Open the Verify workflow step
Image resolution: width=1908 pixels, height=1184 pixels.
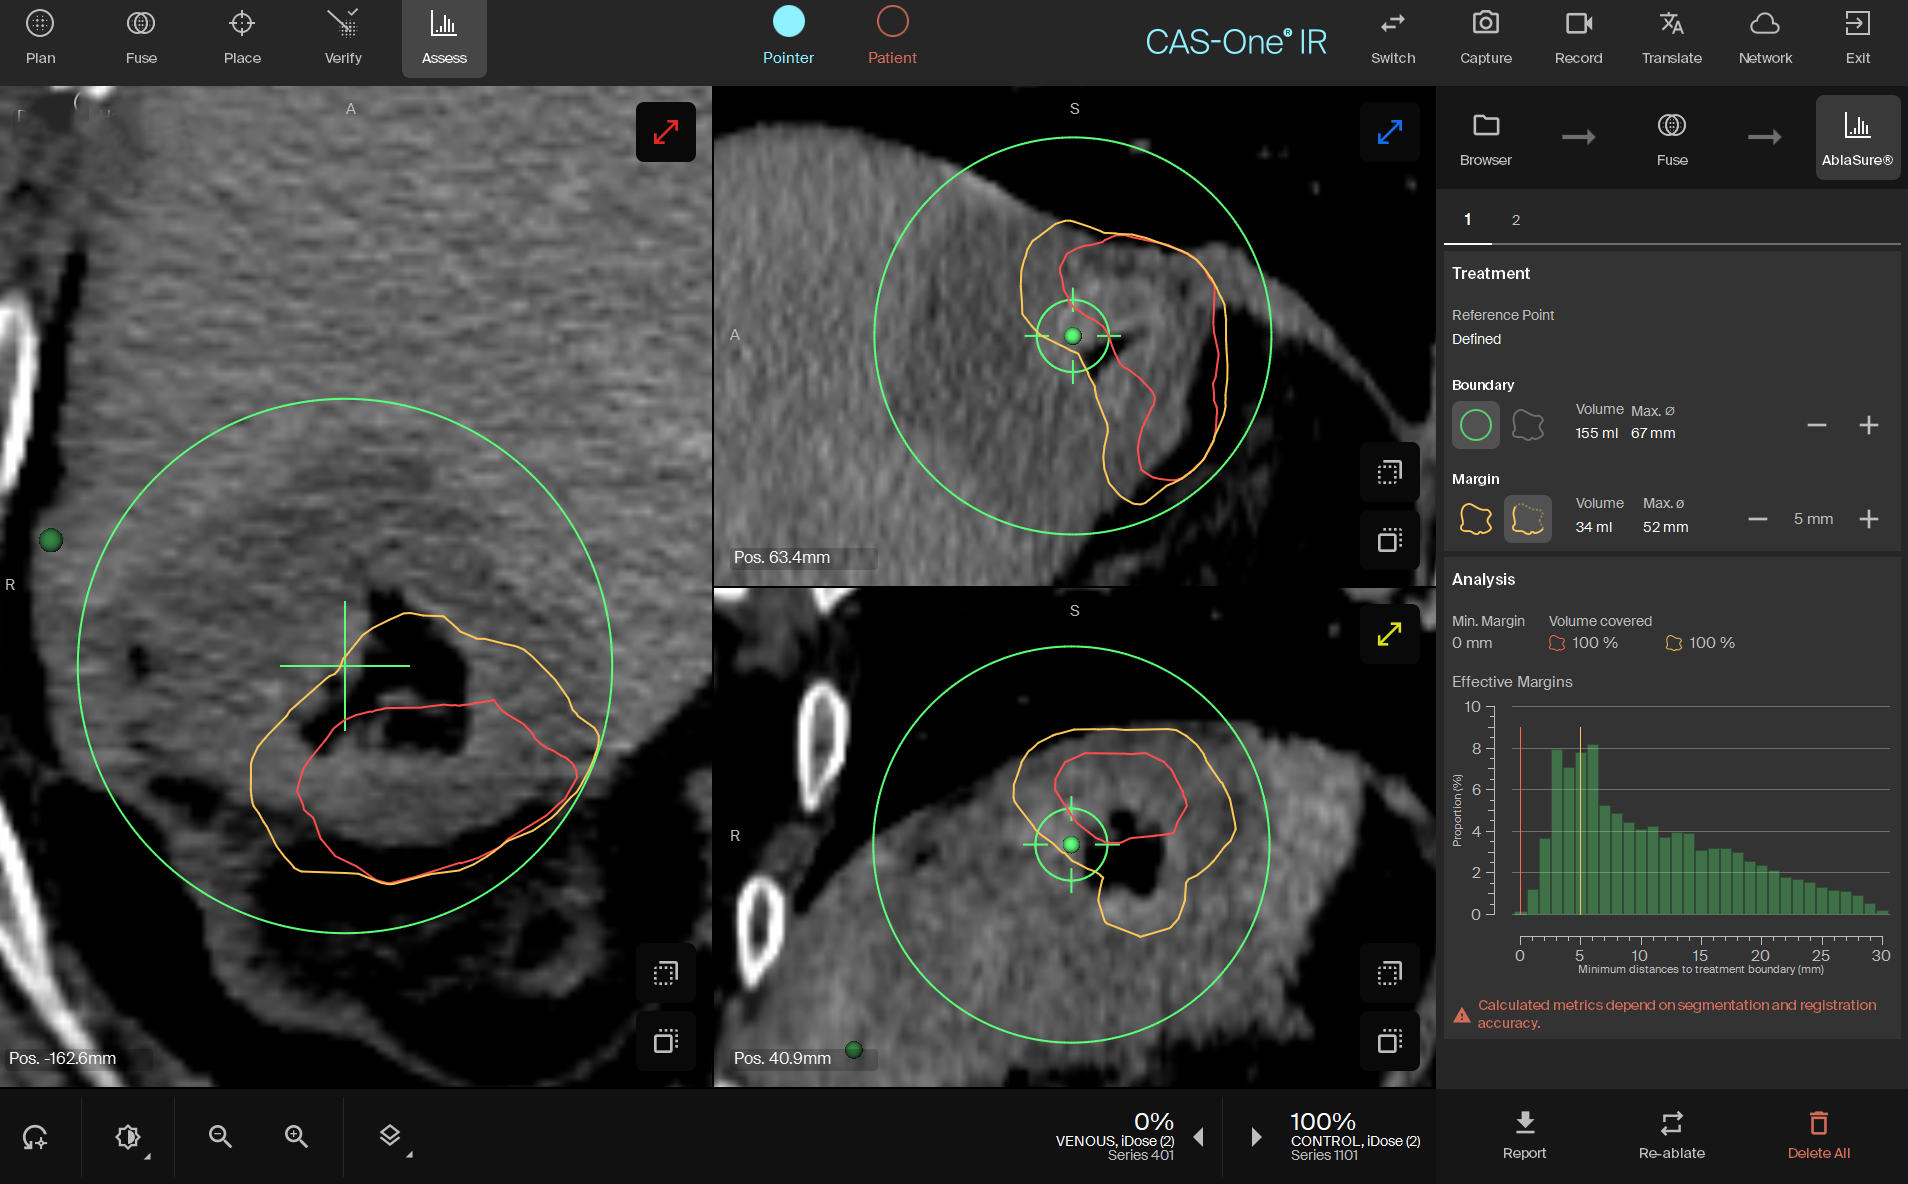coord(343,38)
